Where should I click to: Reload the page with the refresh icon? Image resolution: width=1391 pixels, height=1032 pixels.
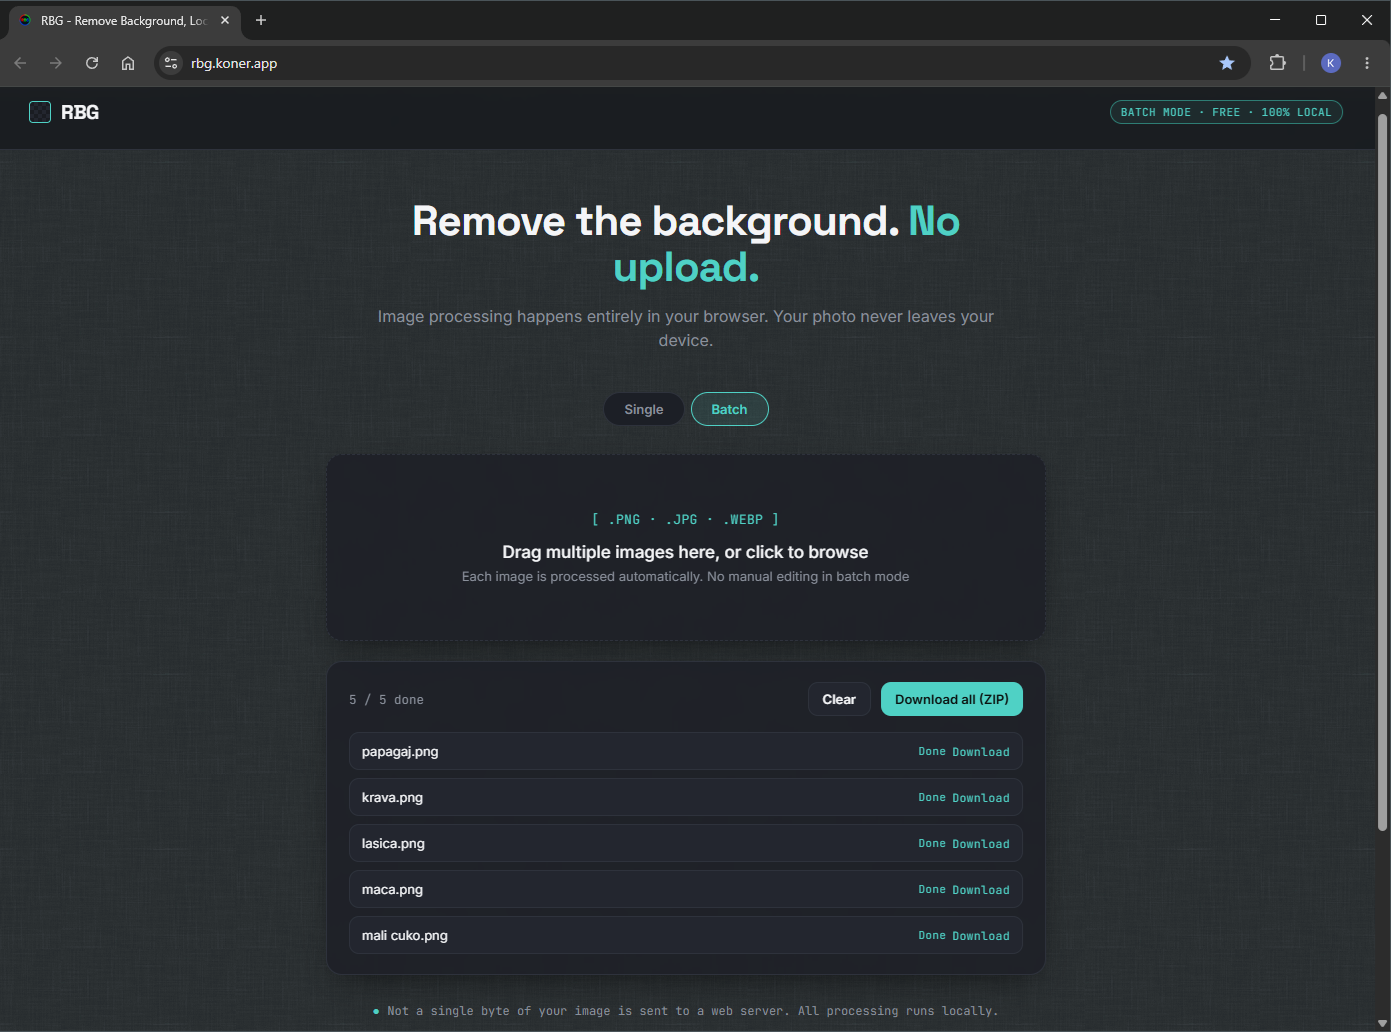coord(92,63)
